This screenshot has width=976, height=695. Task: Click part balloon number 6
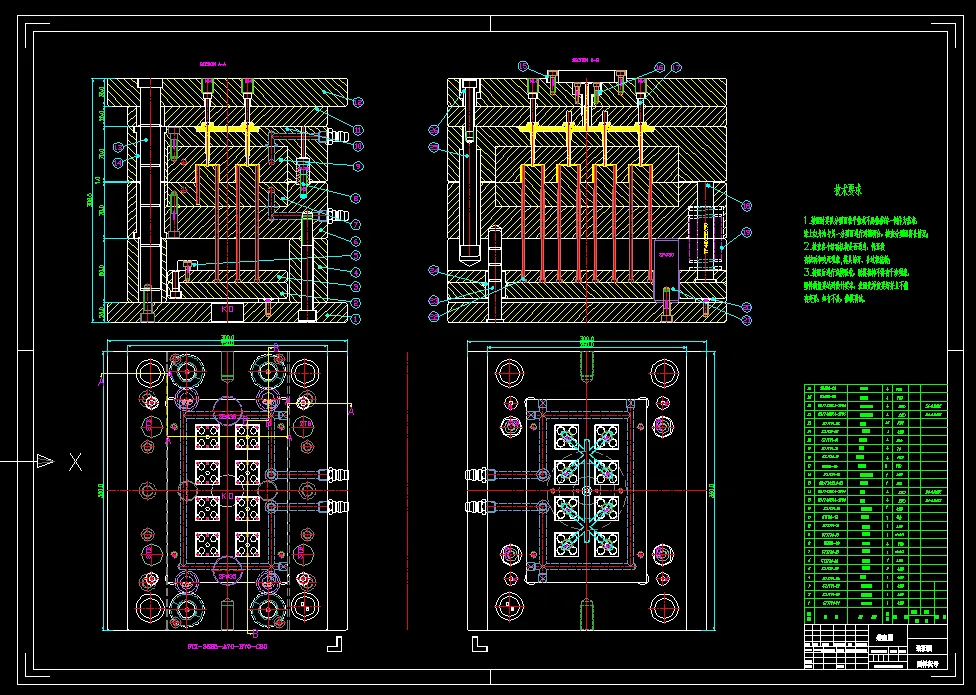[355, 241]
